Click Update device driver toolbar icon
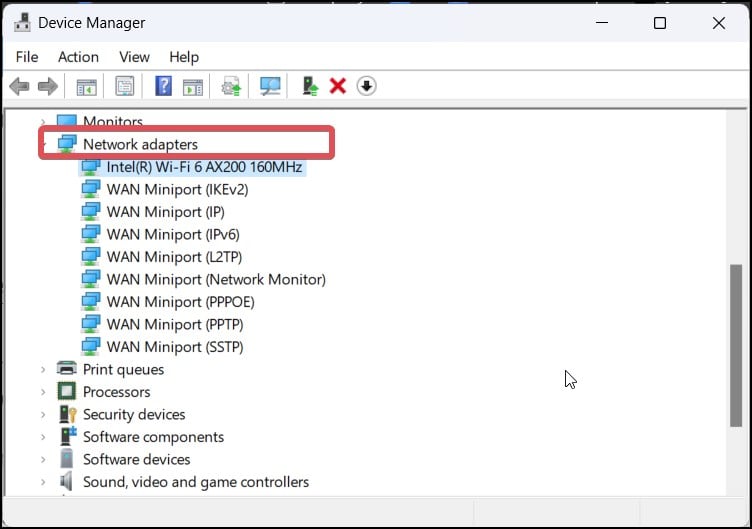752x529 pixels. coord(231,86)
